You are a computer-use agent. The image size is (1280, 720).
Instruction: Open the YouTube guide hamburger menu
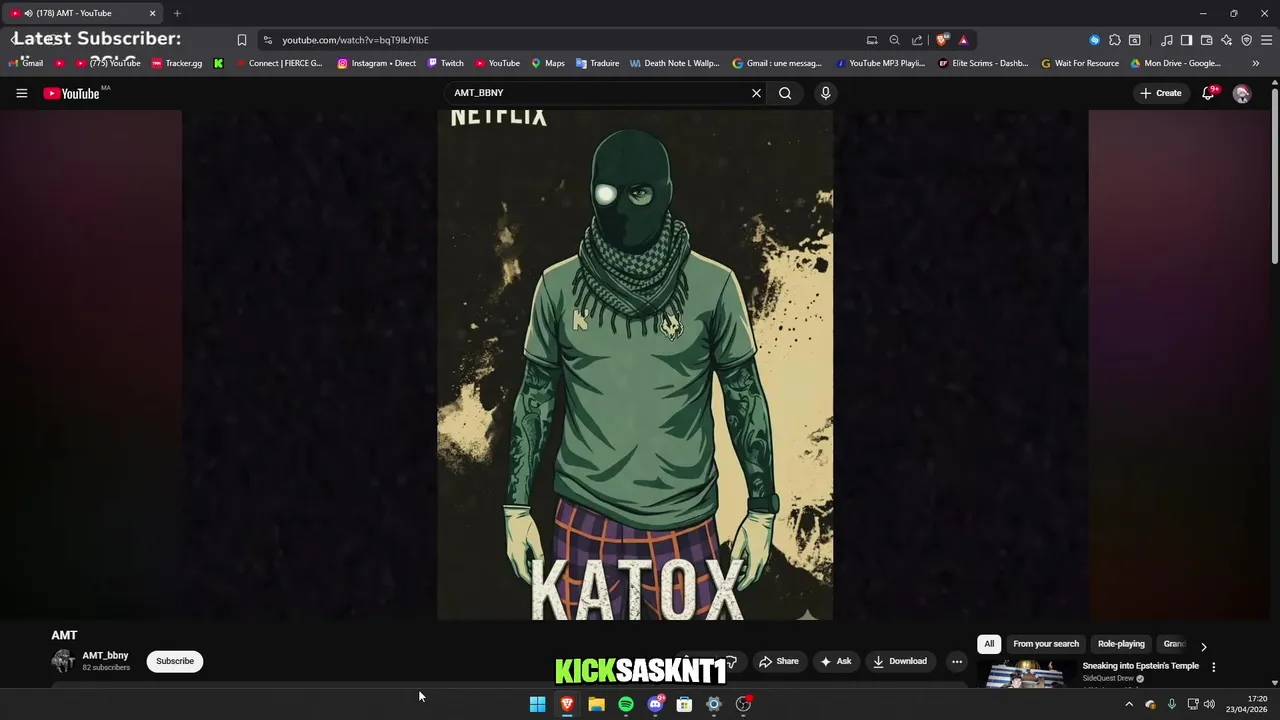(x=21, y=93)
